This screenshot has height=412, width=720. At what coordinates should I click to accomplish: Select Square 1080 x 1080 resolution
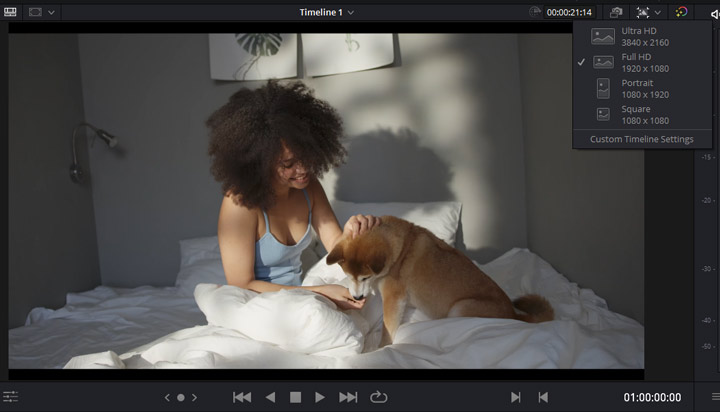click(642, 115)
